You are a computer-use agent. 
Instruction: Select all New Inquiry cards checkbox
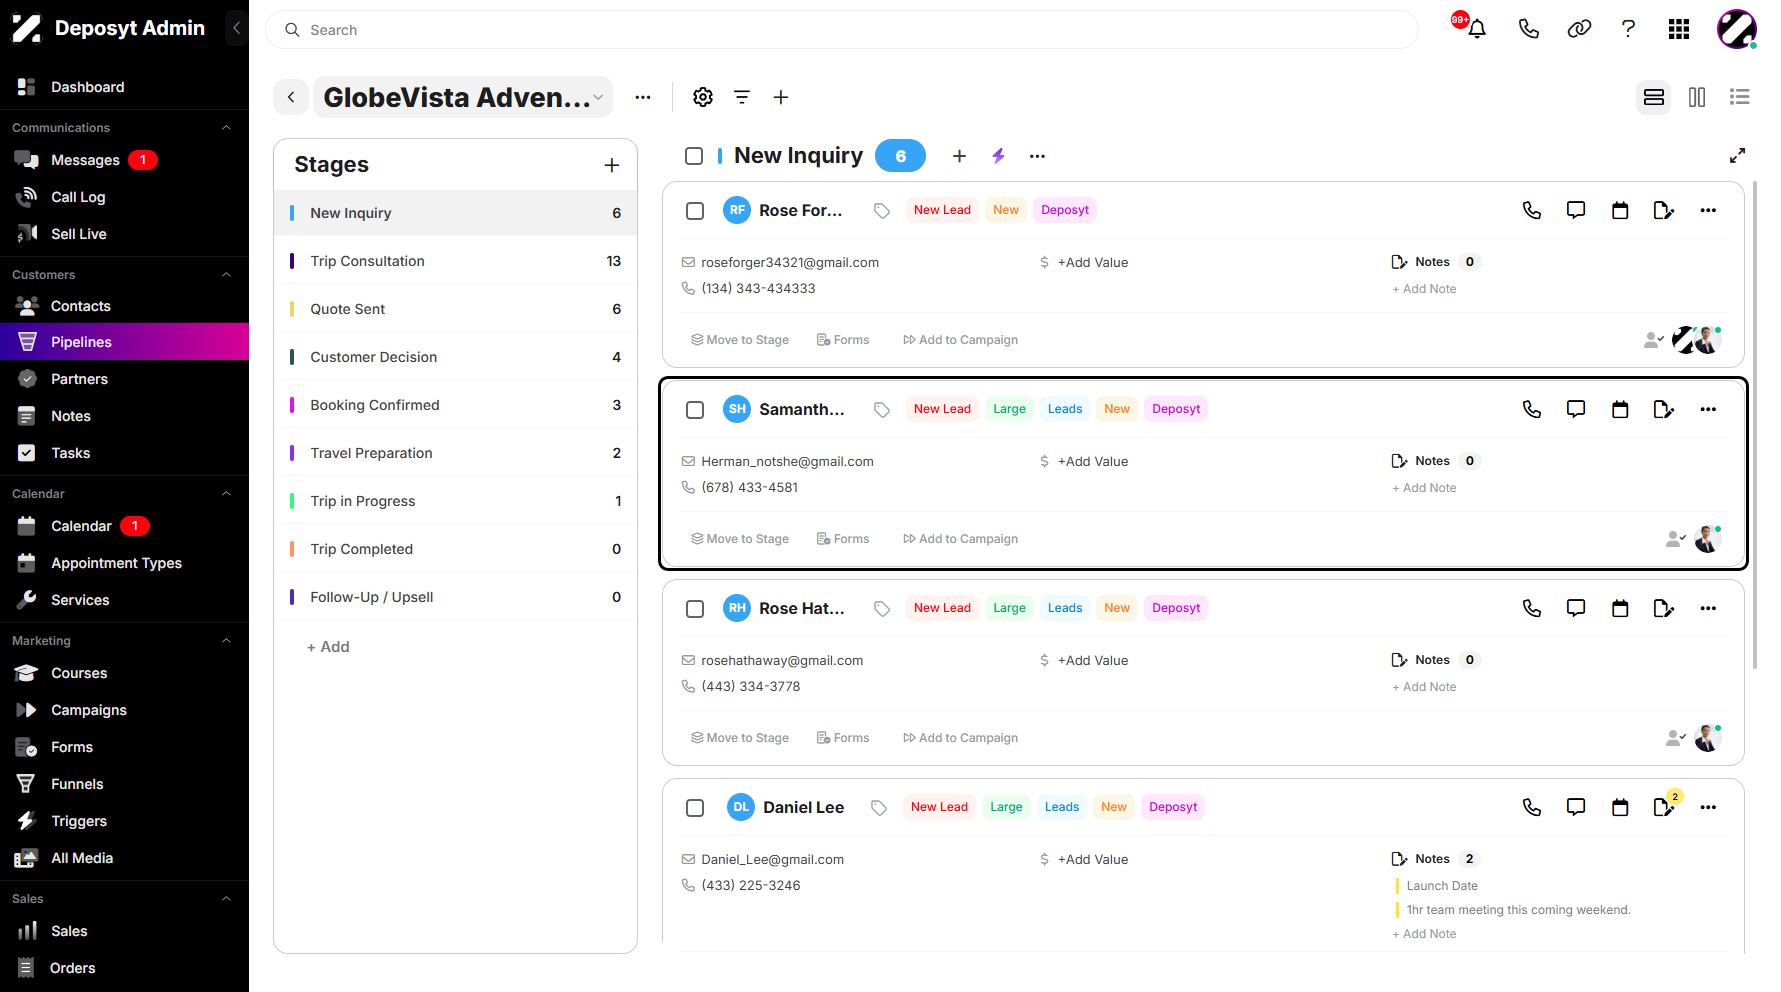pyautogui.click(x=694, y=156)
